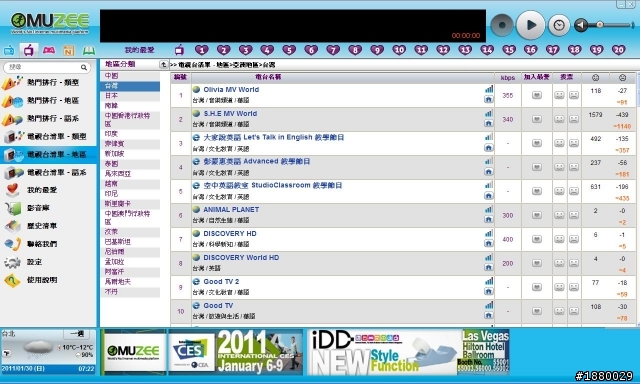Select favorite heart slot 10
Image resolution: width=640 pixels, height=384 pixels.
(399, 50)
